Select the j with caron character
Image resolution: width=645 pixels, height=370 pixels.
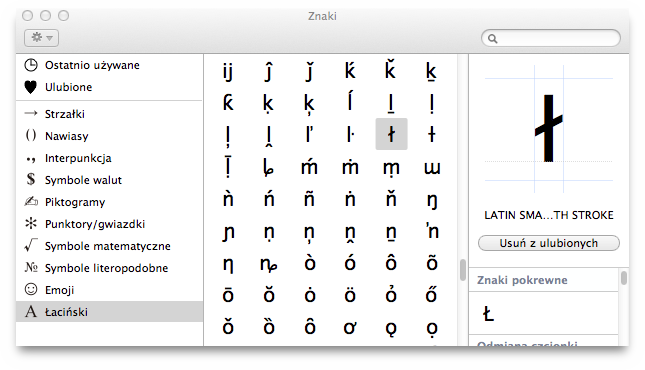pyautogui.click(x=309, y=71)
